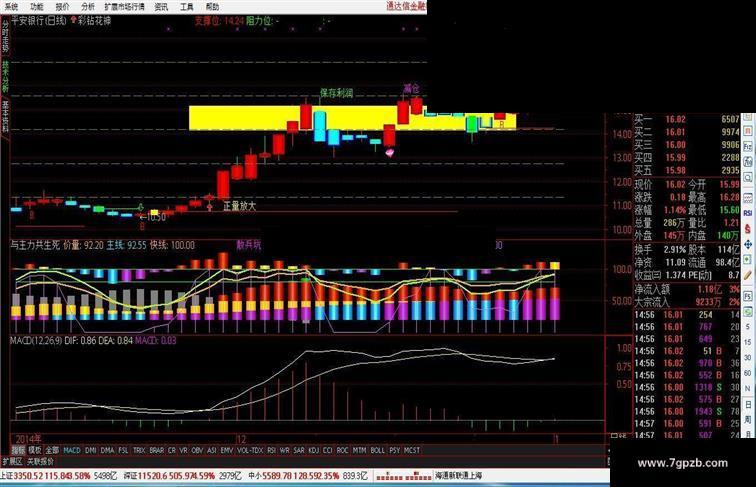This screenshot has width=756, height=487.
Task: Click the RSI icon in right toolbar
Action: [748, 213]
